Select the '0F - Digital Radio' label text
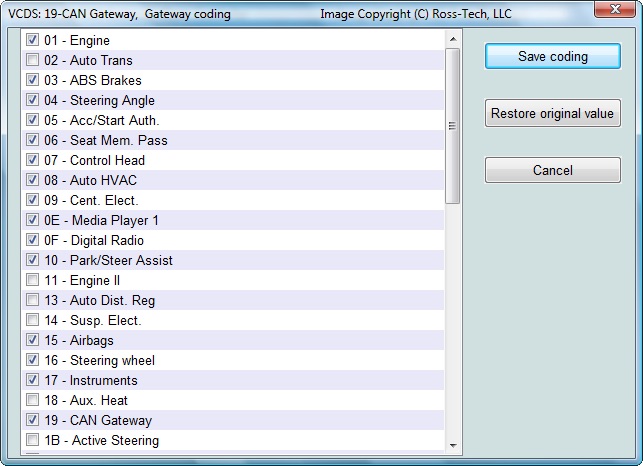The width and height of the screenshot is (643, 466). point(94,240)
